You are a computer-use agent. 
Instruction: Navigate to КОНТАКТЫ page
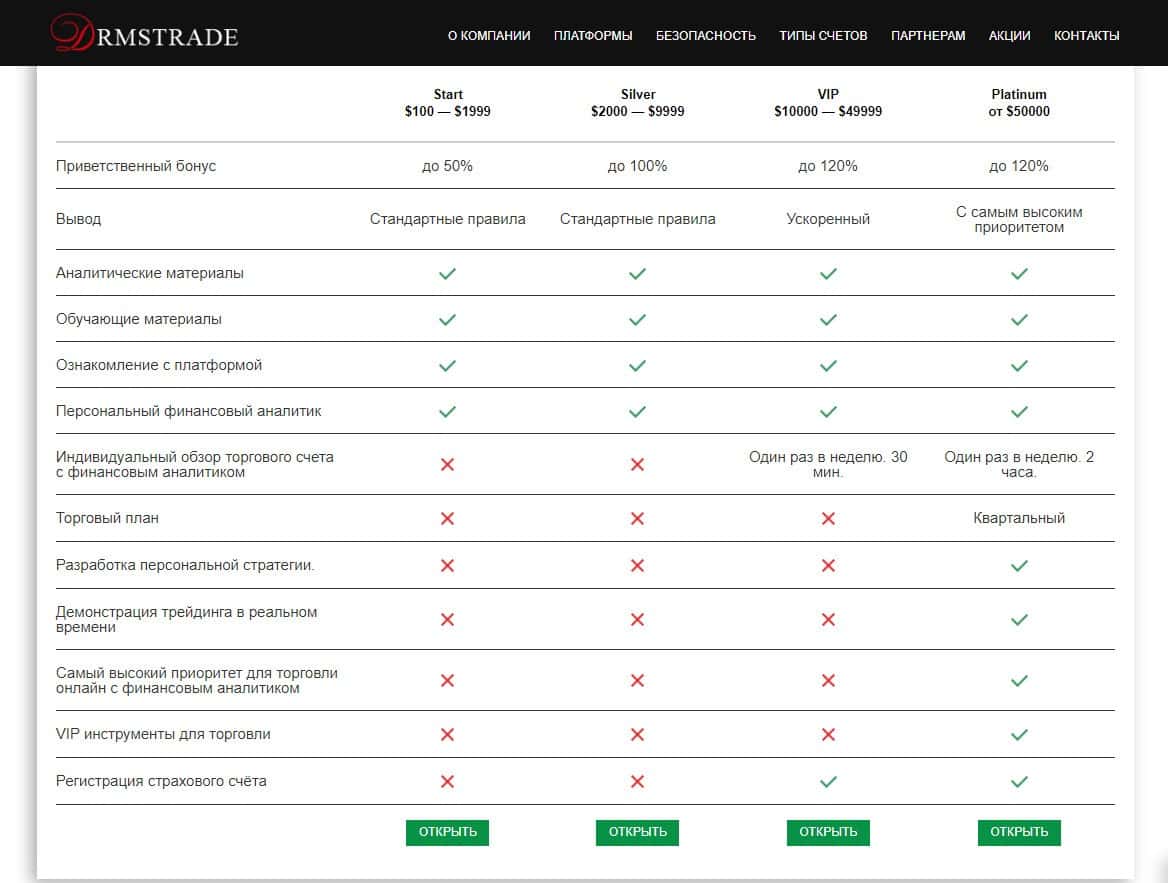click(x=1086, y=35)
